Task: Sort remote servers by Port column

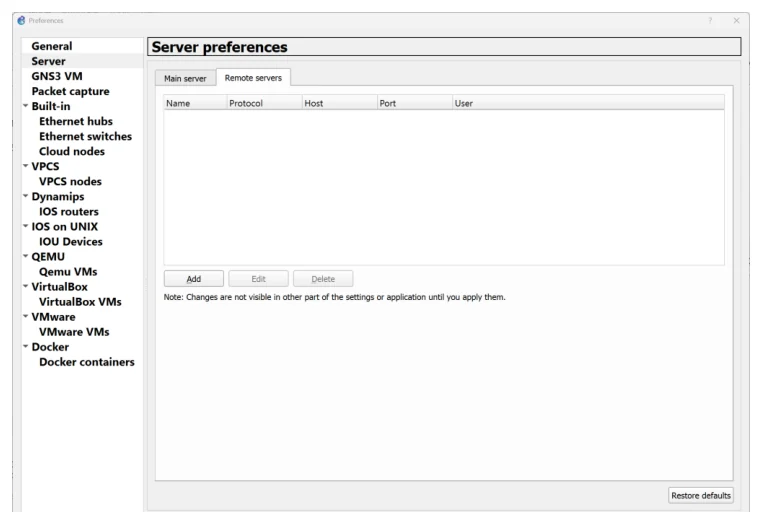Action: point(415,103)
